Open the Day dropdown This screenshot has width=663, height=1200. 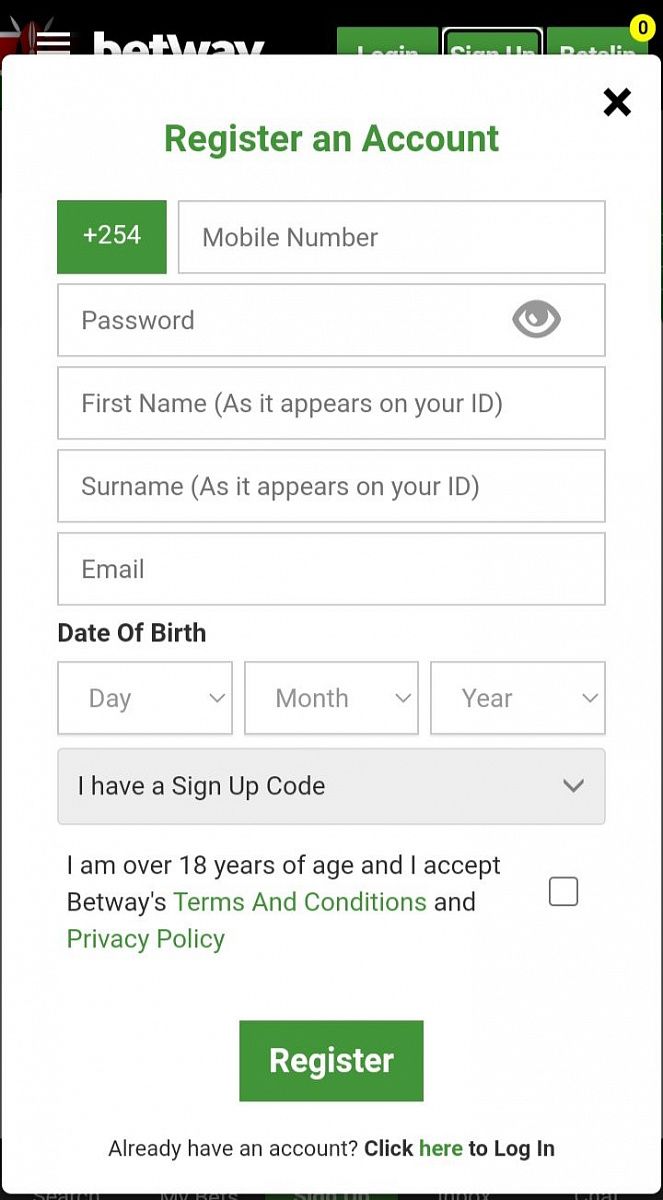point(145,698)
